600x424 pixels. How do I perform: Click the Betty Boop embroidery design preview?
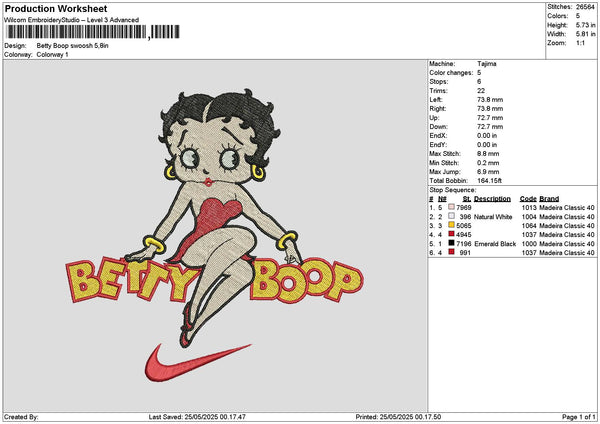pyautogui.click(x=215, y=235)
